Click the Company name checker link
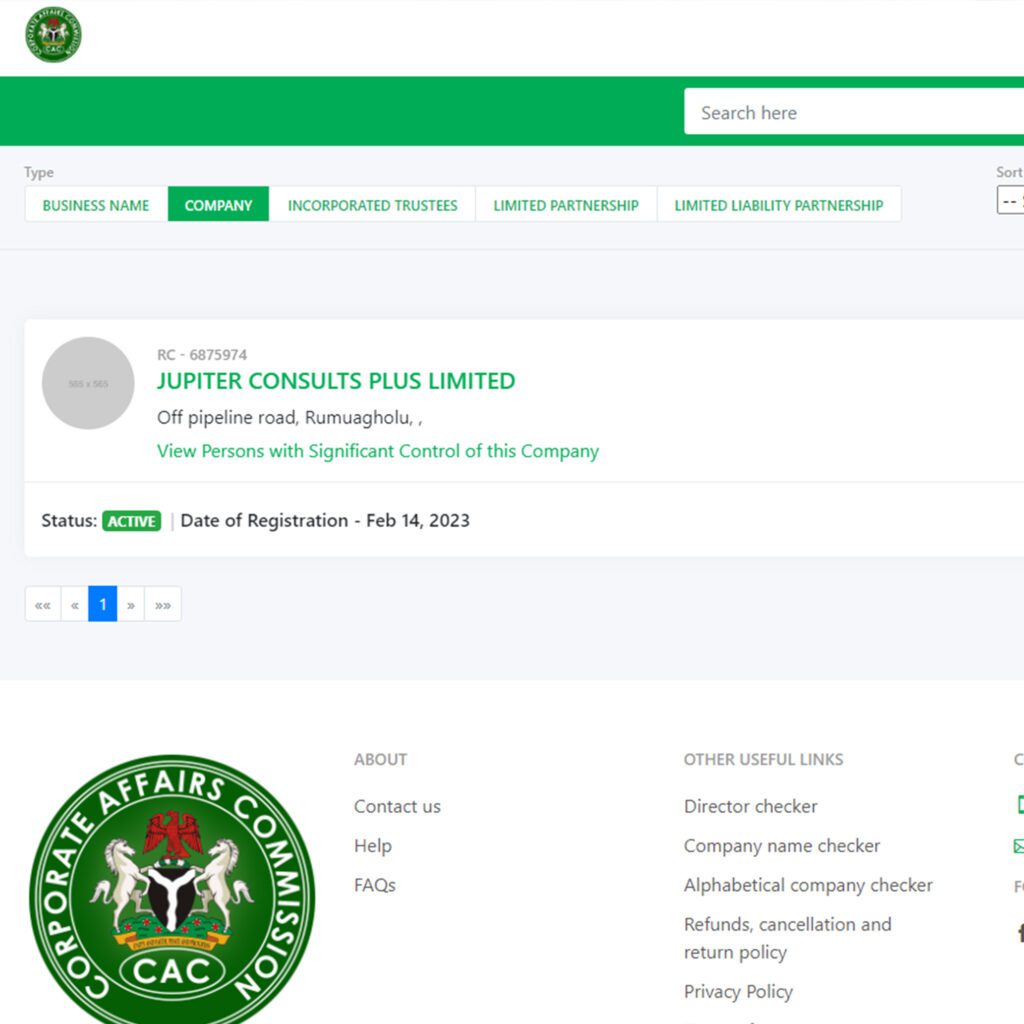Viewport: 1024px width, 1024px height. coord(781,846)
